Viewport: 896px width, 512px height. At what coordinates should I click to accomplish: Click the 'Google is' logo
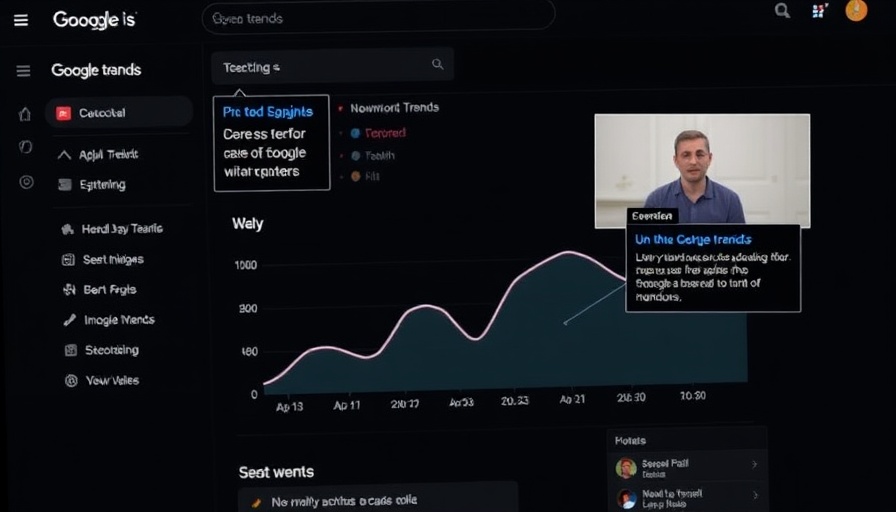pos(94,19)
